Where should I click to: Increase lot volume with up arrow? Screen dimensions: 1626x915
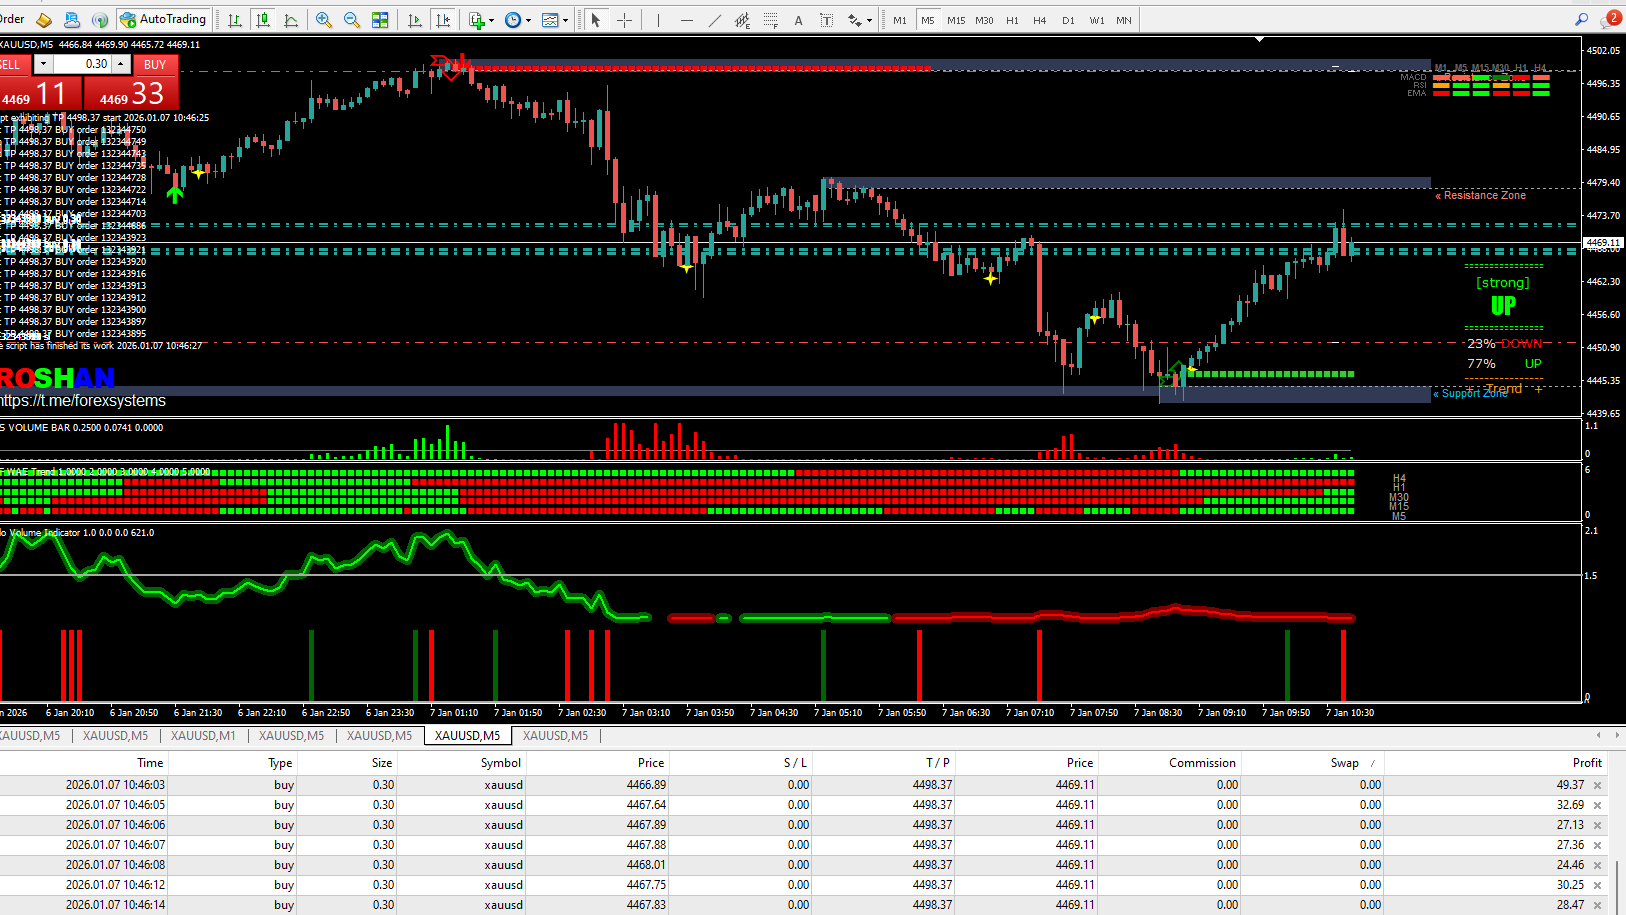coord(121,63)
